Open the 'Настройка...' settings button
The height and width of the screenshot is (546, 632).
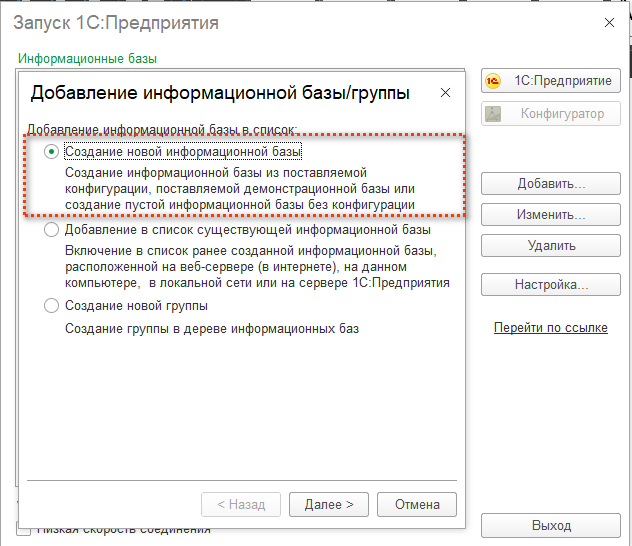click(x=551, y=285)
